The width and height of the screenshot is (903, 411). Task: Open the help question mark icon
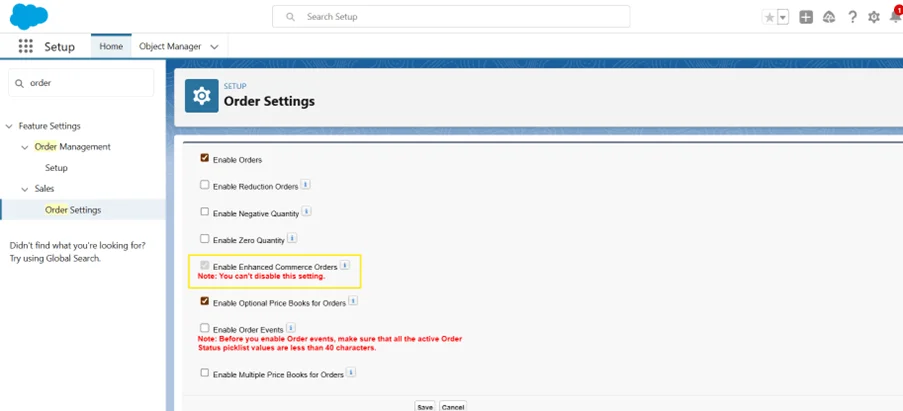coord(852,17)
